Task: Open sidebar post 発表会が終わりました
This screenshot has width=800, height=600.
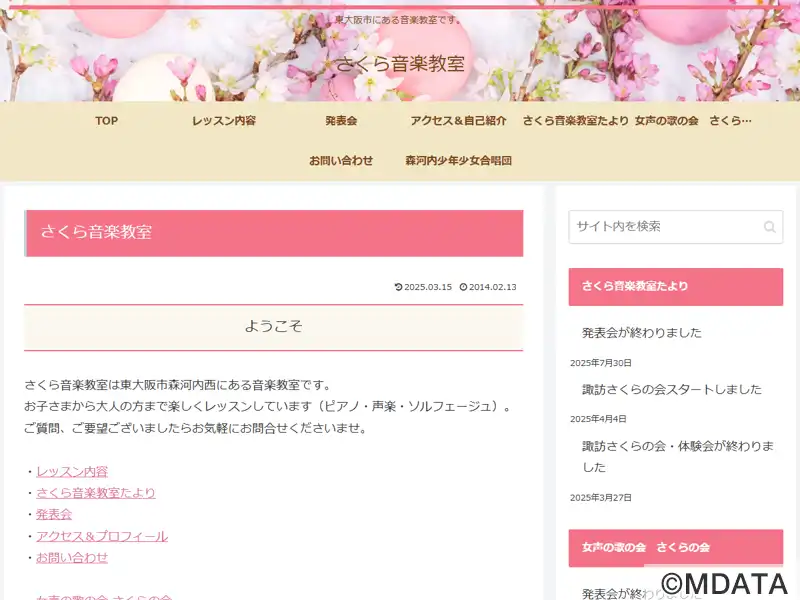Action: point(642,333)
